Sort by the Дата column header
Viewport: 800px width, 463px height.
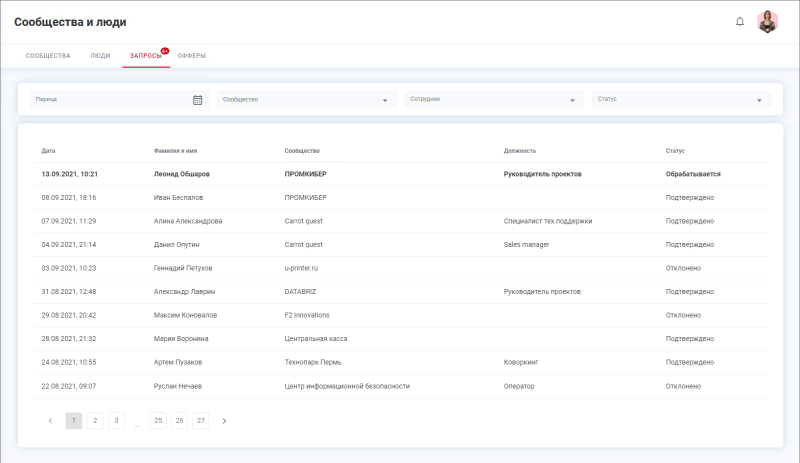[49, 151]
